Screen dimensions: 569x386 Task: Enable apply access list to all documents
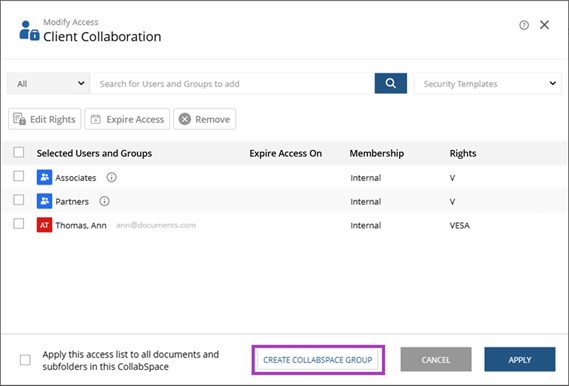[x=25, y=360]
